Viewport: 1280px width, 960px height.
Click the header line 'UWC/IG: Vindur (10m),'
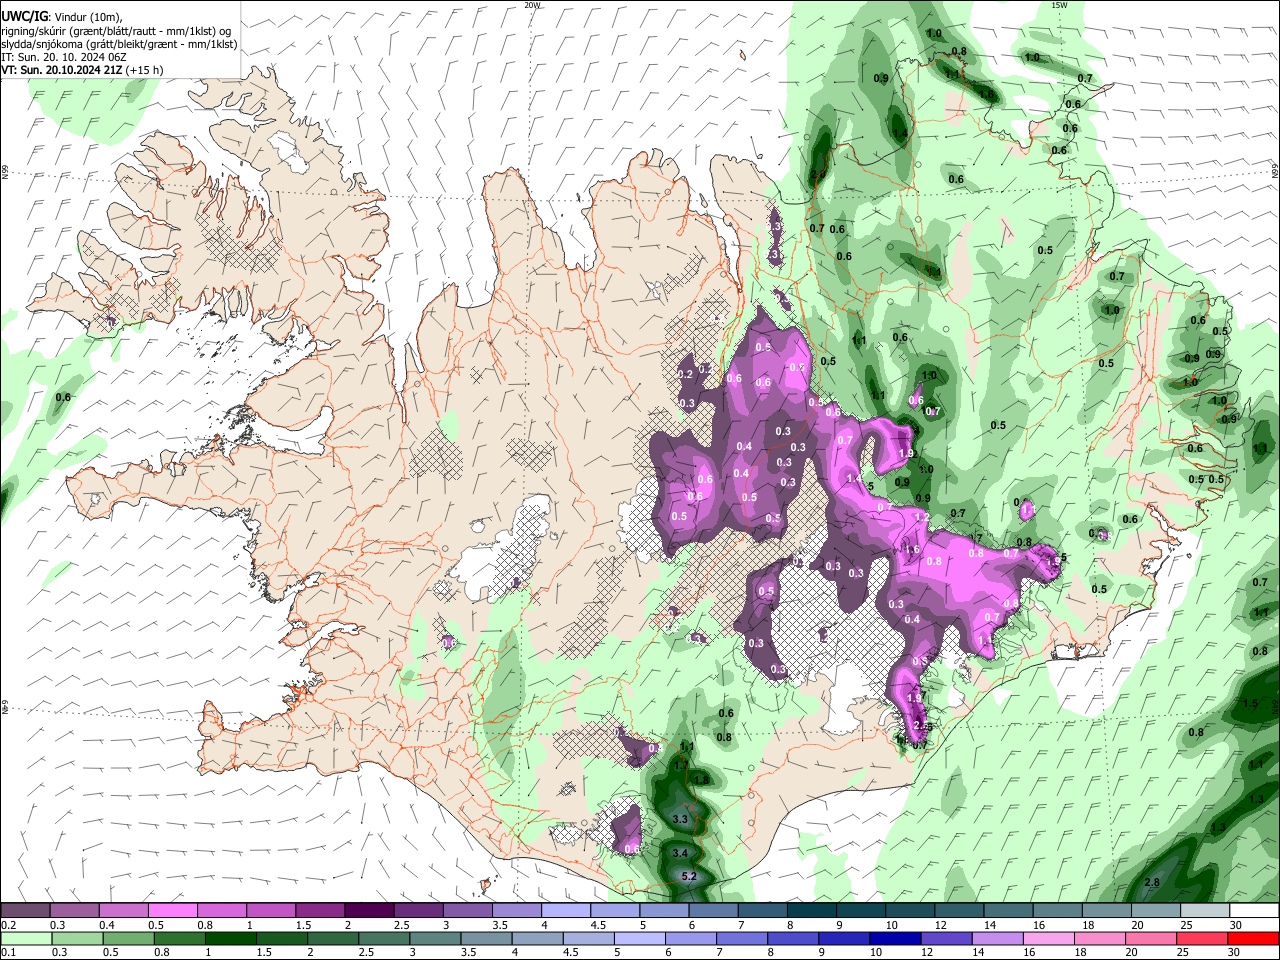62,17
